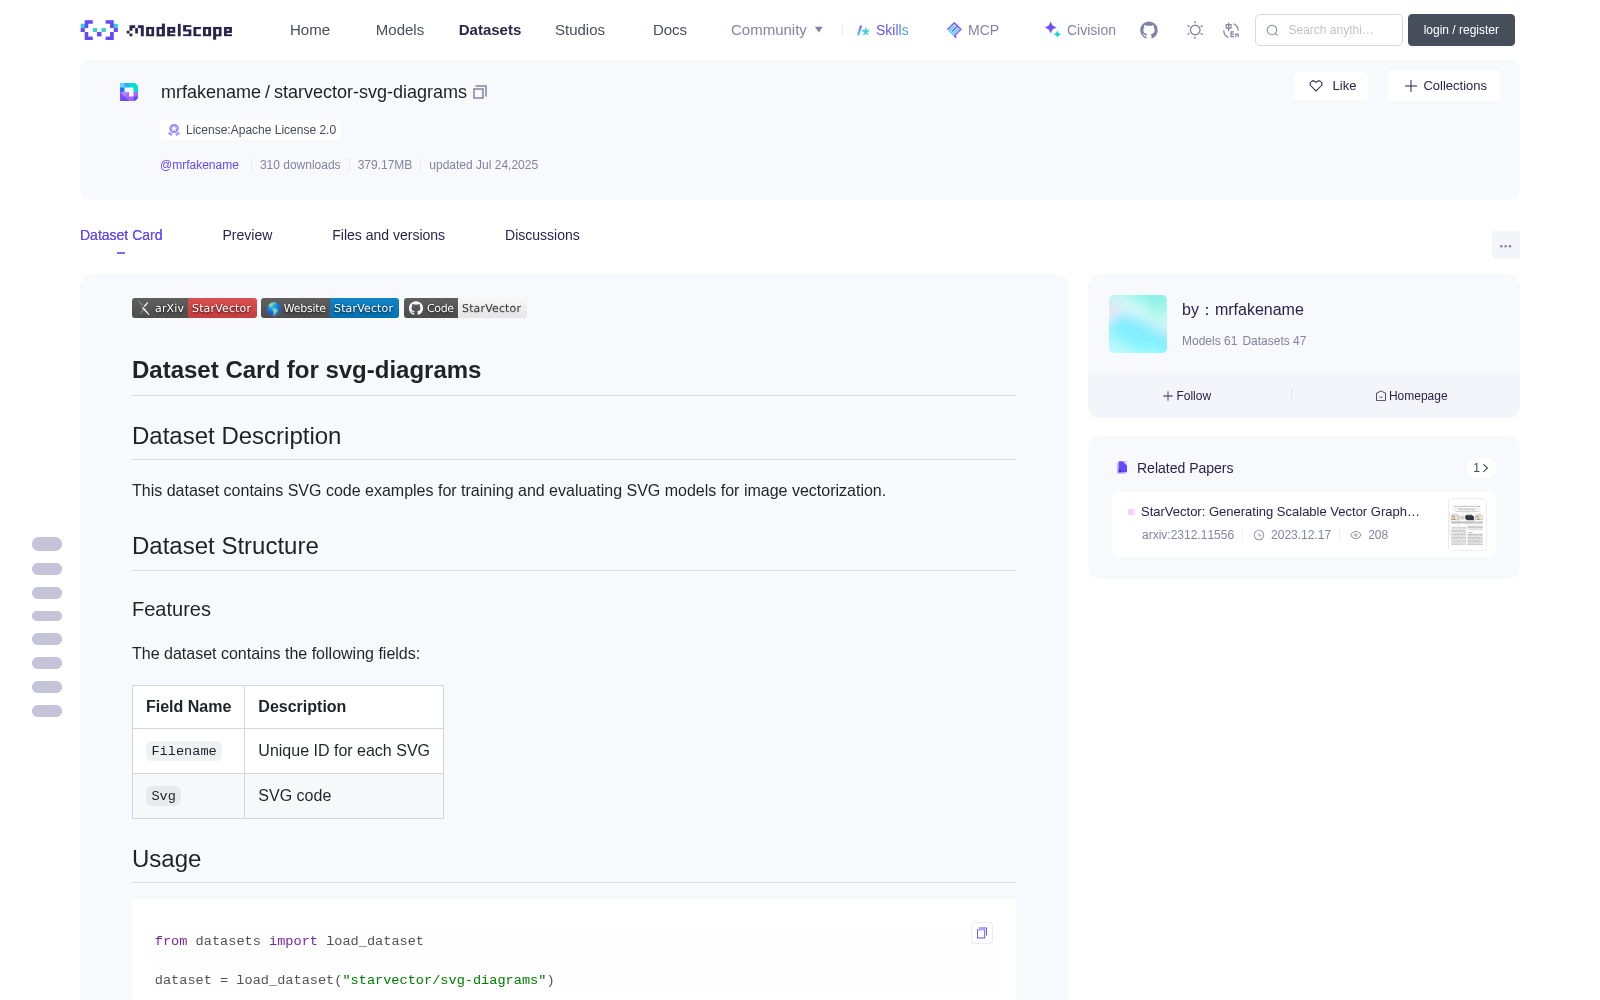Click the Apache License 2.0 tag
The height and width of the screenshot is (1000, 1600).
[251, 130]
